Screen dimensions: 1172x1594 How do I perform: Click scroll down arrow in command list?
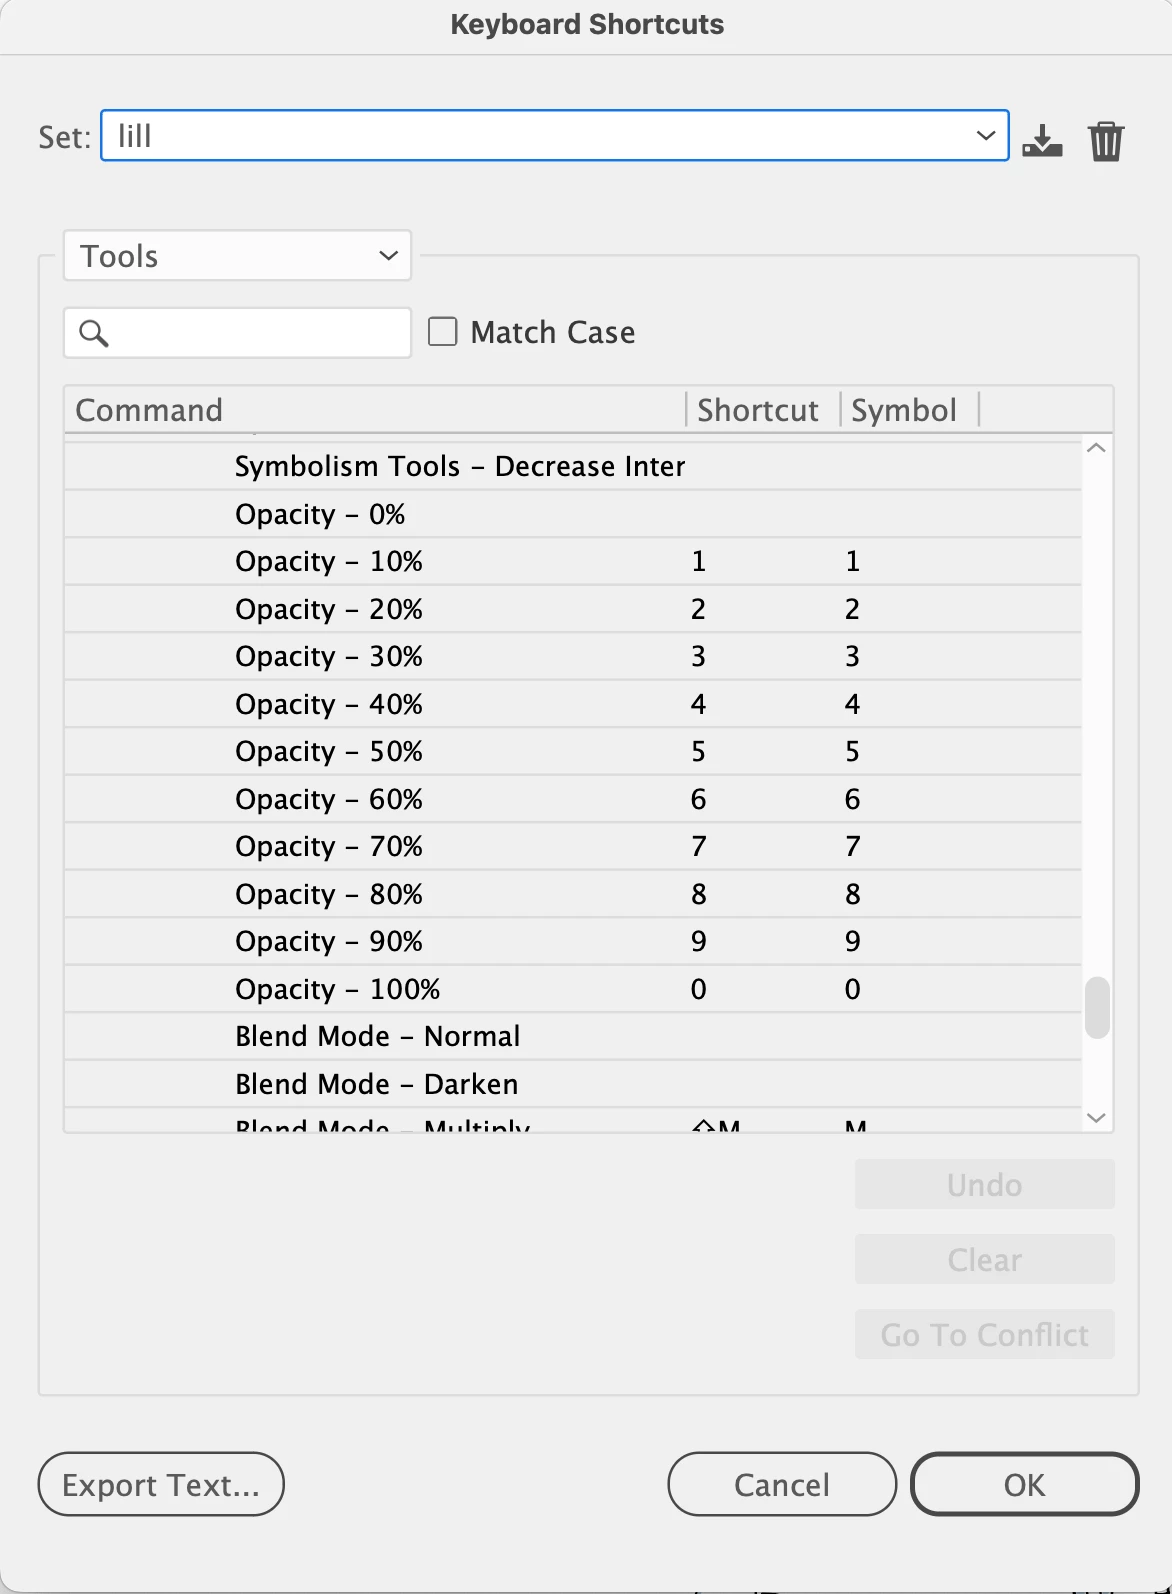click(x=1096, y=1118)
